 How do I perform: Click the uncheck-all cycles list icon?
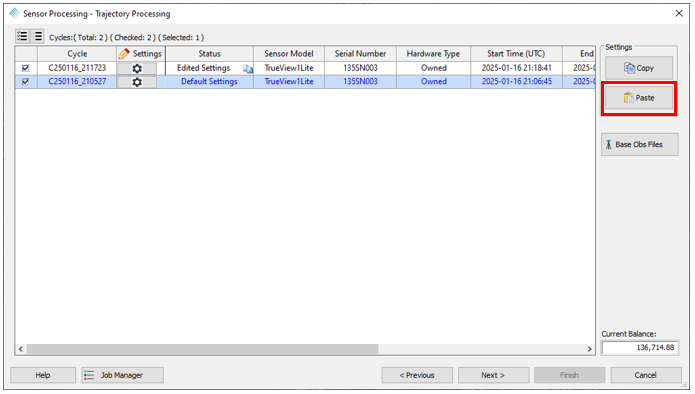coord(38,36)
